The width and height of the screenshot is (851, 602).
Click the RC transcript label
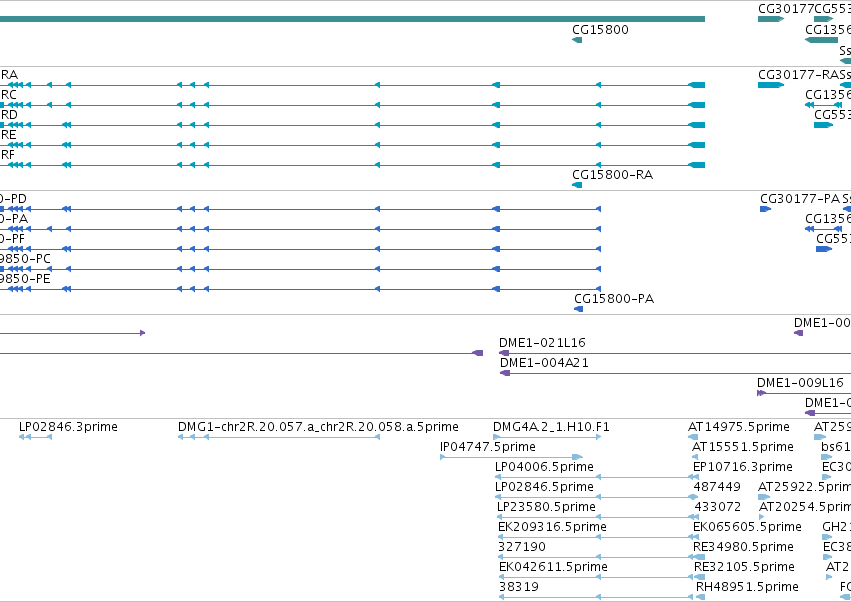tap(9, 94)
